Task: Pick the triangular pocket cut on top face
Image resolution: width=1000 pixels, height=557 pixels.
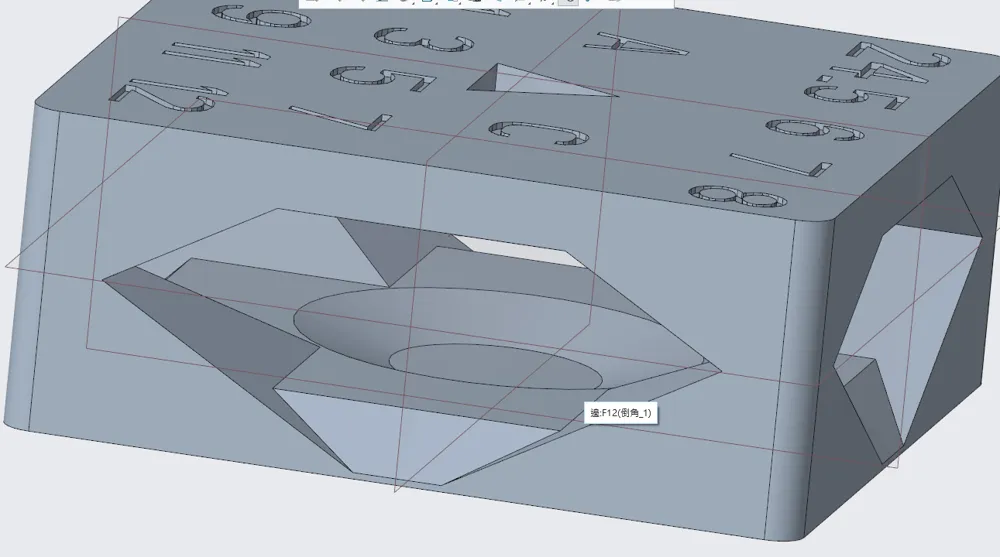Action: (542, 80)
